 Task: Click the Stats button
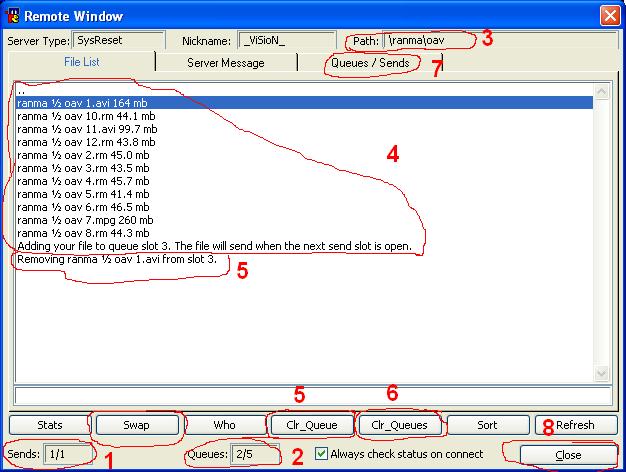50,425
